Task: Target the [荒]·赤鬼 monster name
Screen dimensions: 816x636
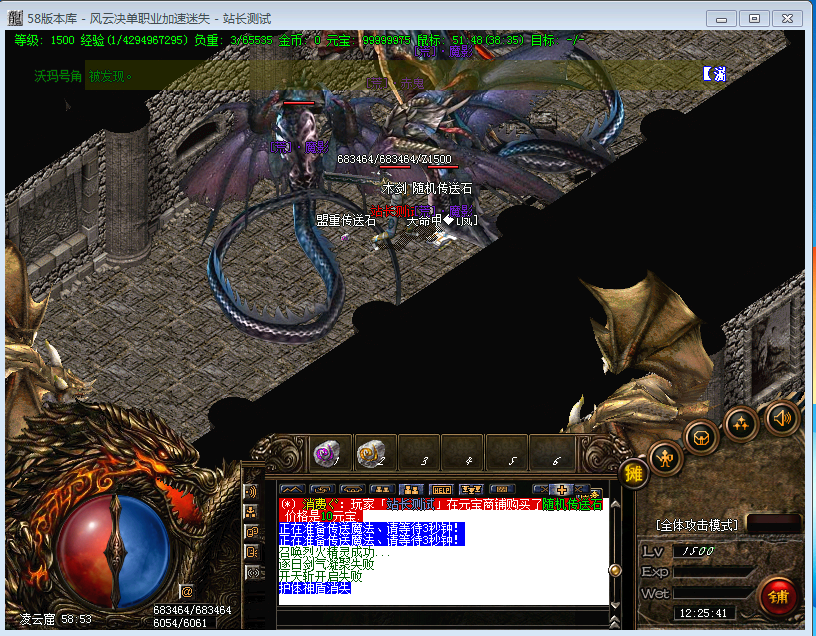Action: pyautogui.click(x=395, y=83)
